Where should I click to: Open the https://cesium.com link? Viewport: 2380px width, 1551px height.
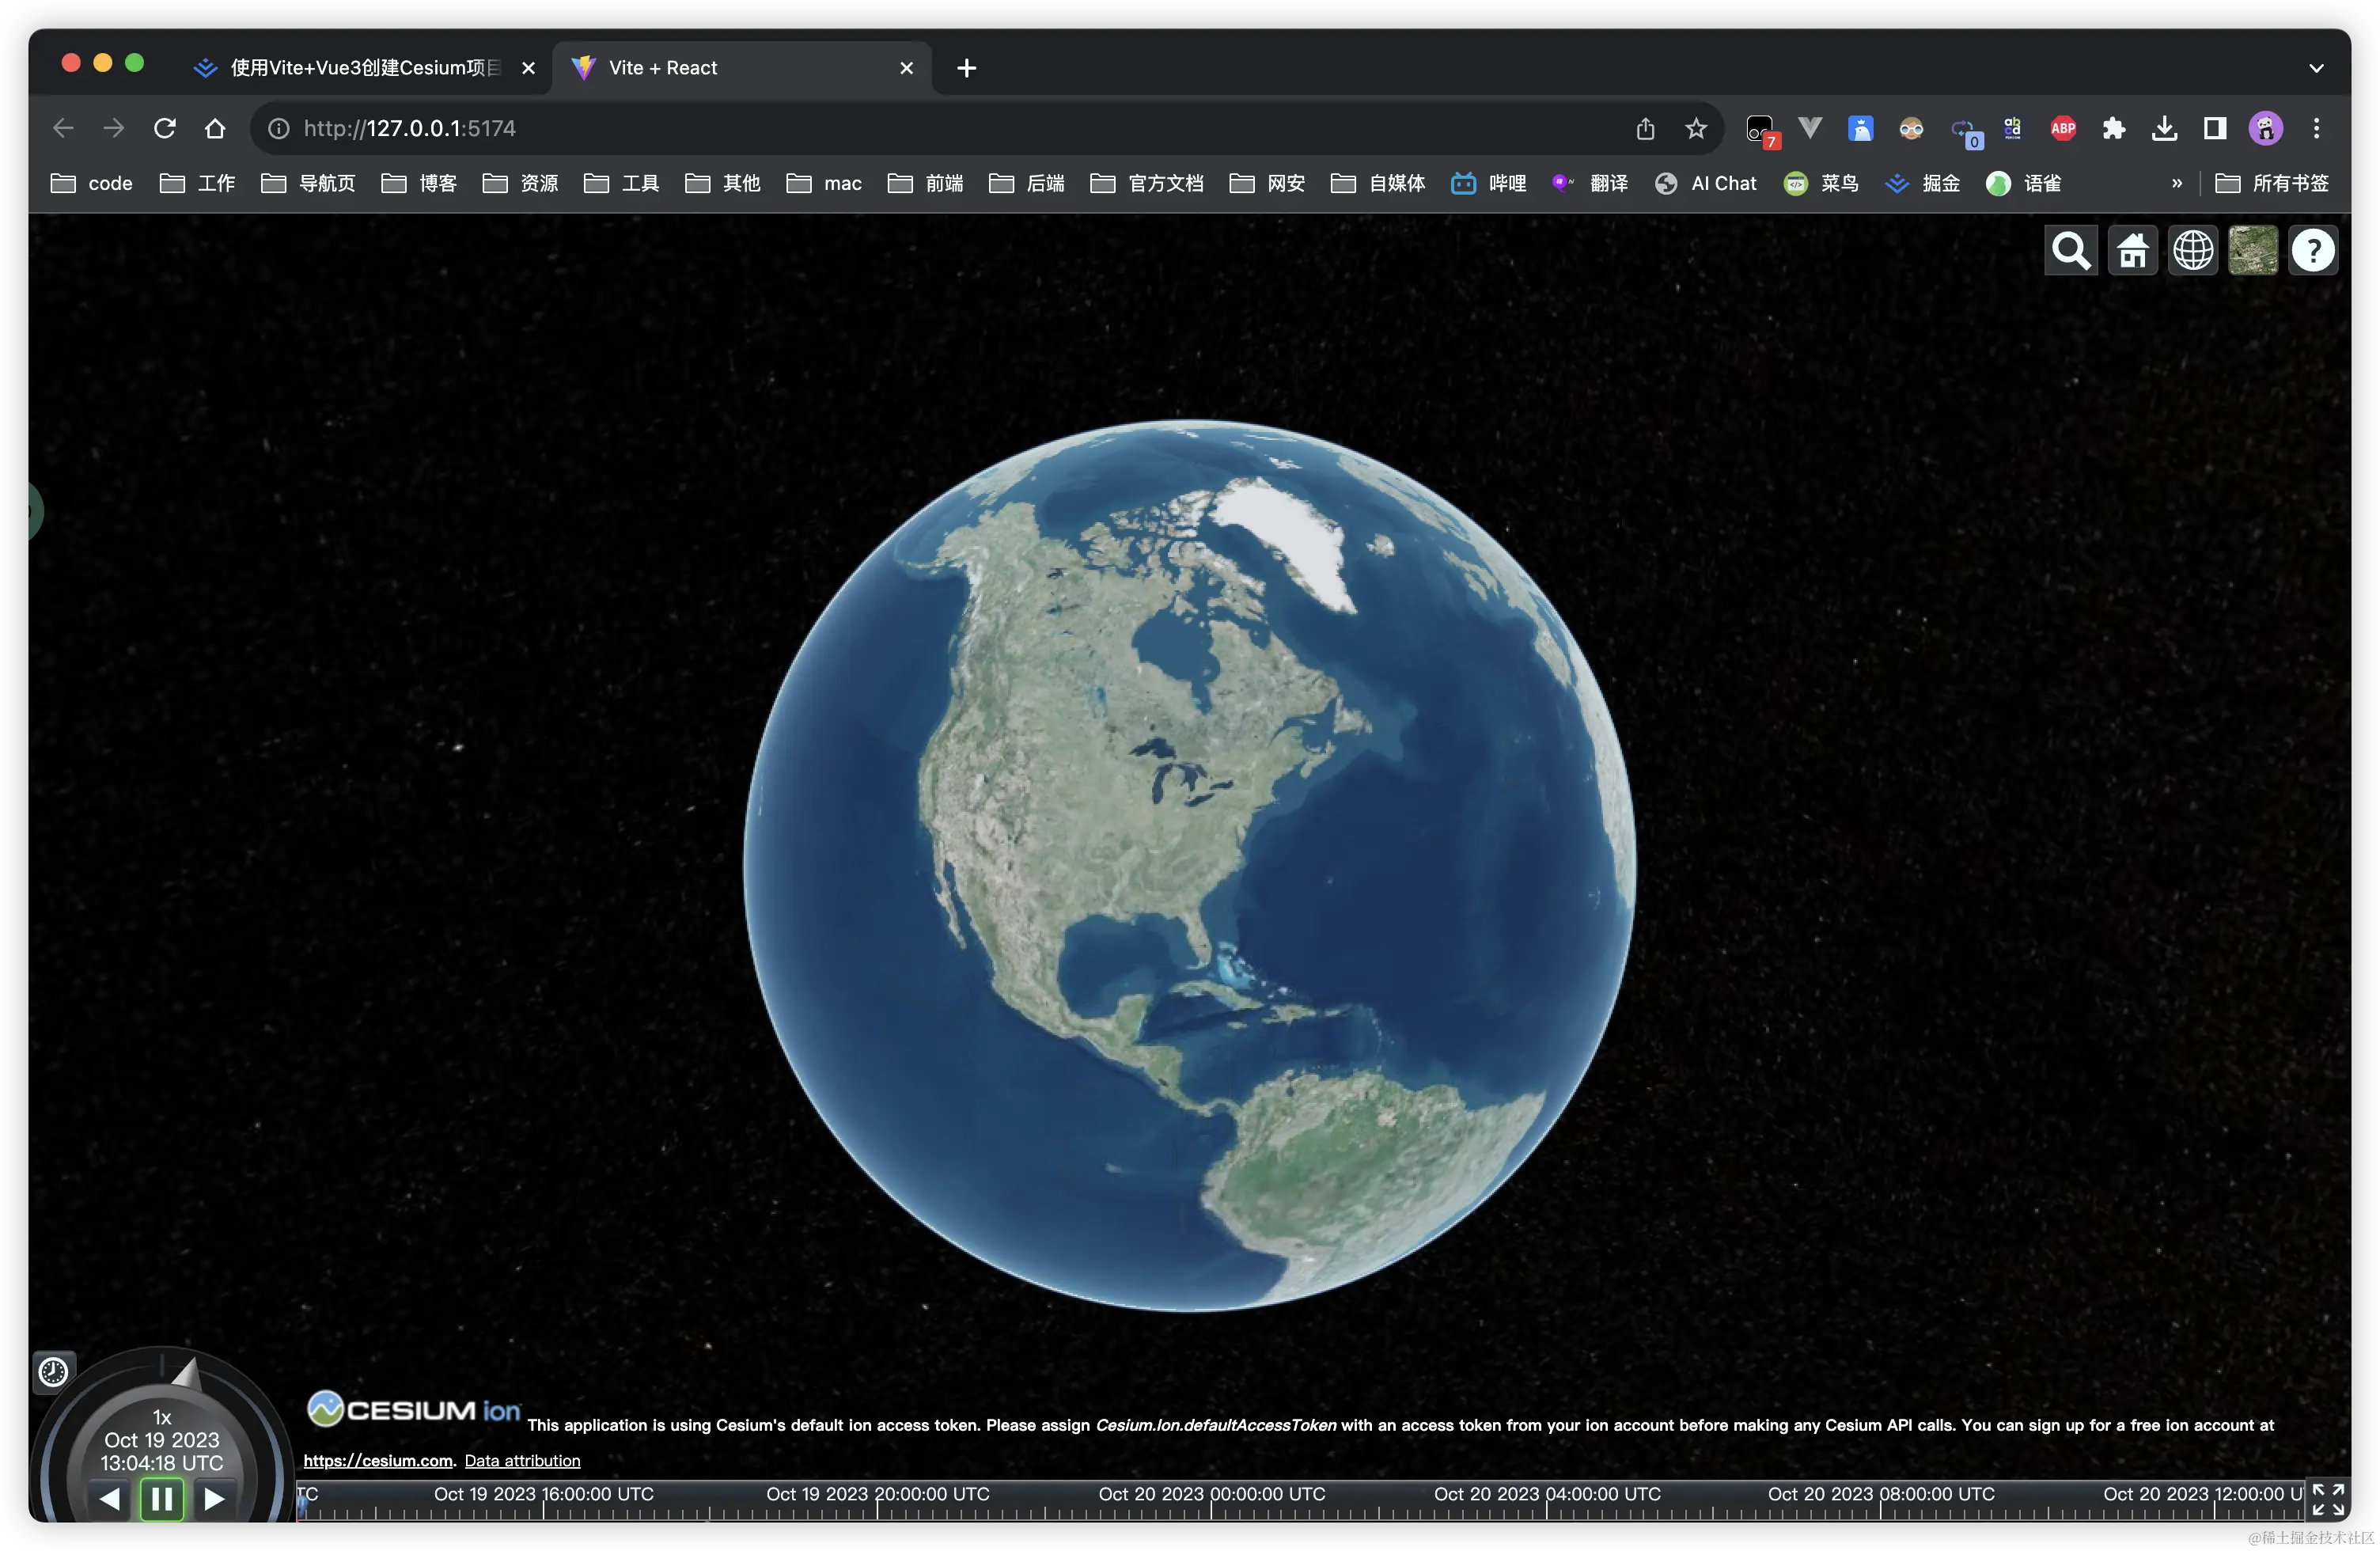click(378, 1461)
